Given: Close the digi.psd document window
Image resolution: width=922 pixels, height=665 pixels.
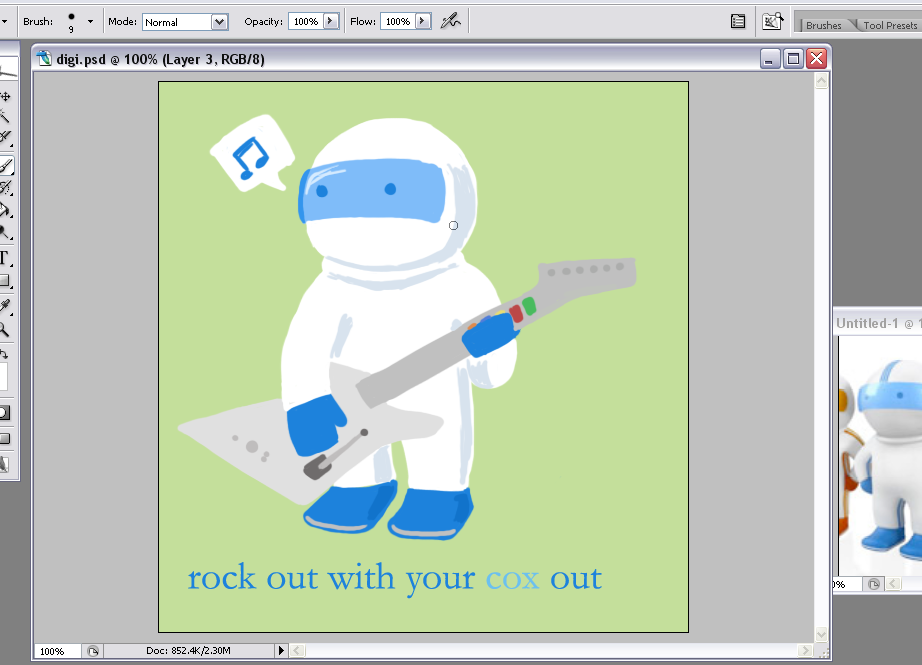Looking at the screenshot, I should pos(817,59).
